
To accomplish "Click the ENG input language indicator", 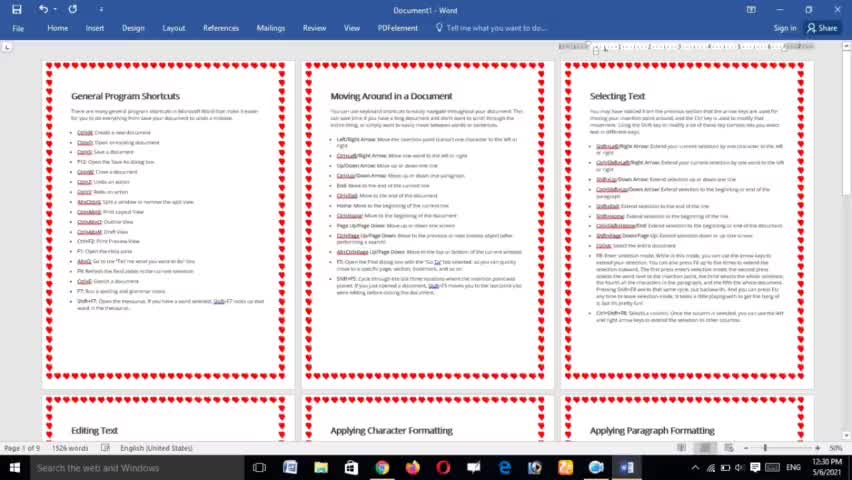I will [793, 467].
